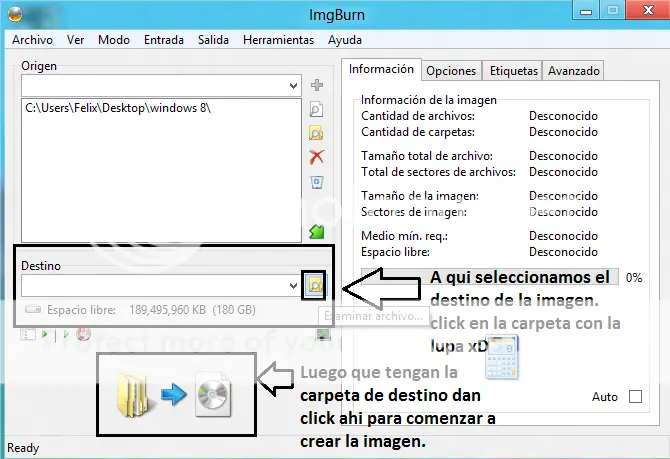
Task: Minimize the ImgBurn window
Action: 586,11
